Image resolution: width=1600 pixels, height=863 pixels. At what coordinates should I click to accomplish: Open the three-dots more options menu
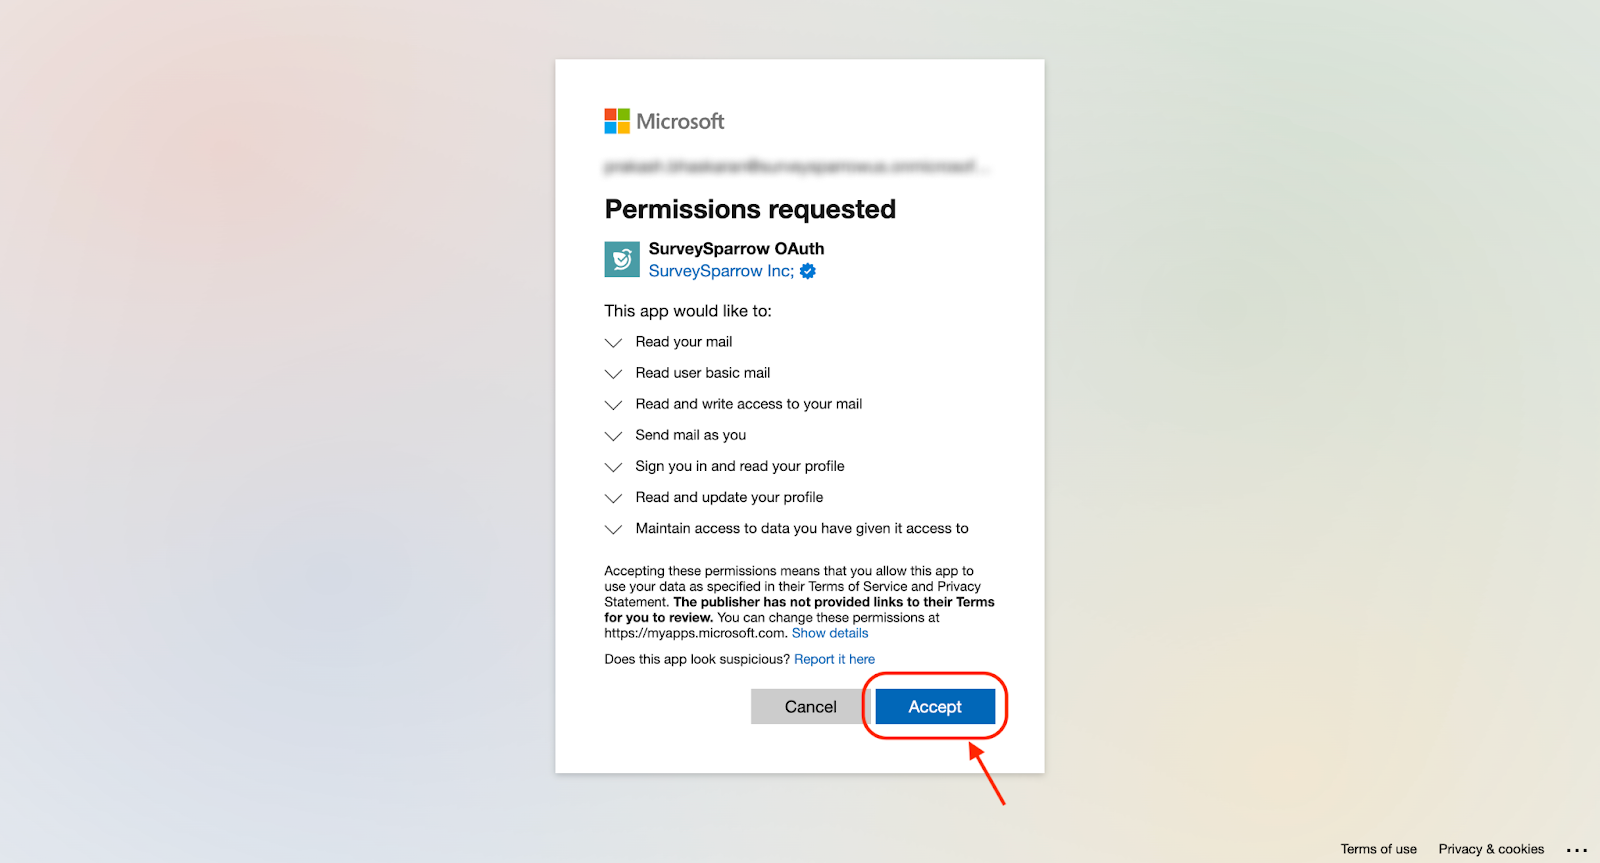click(x=1577, y=850)
